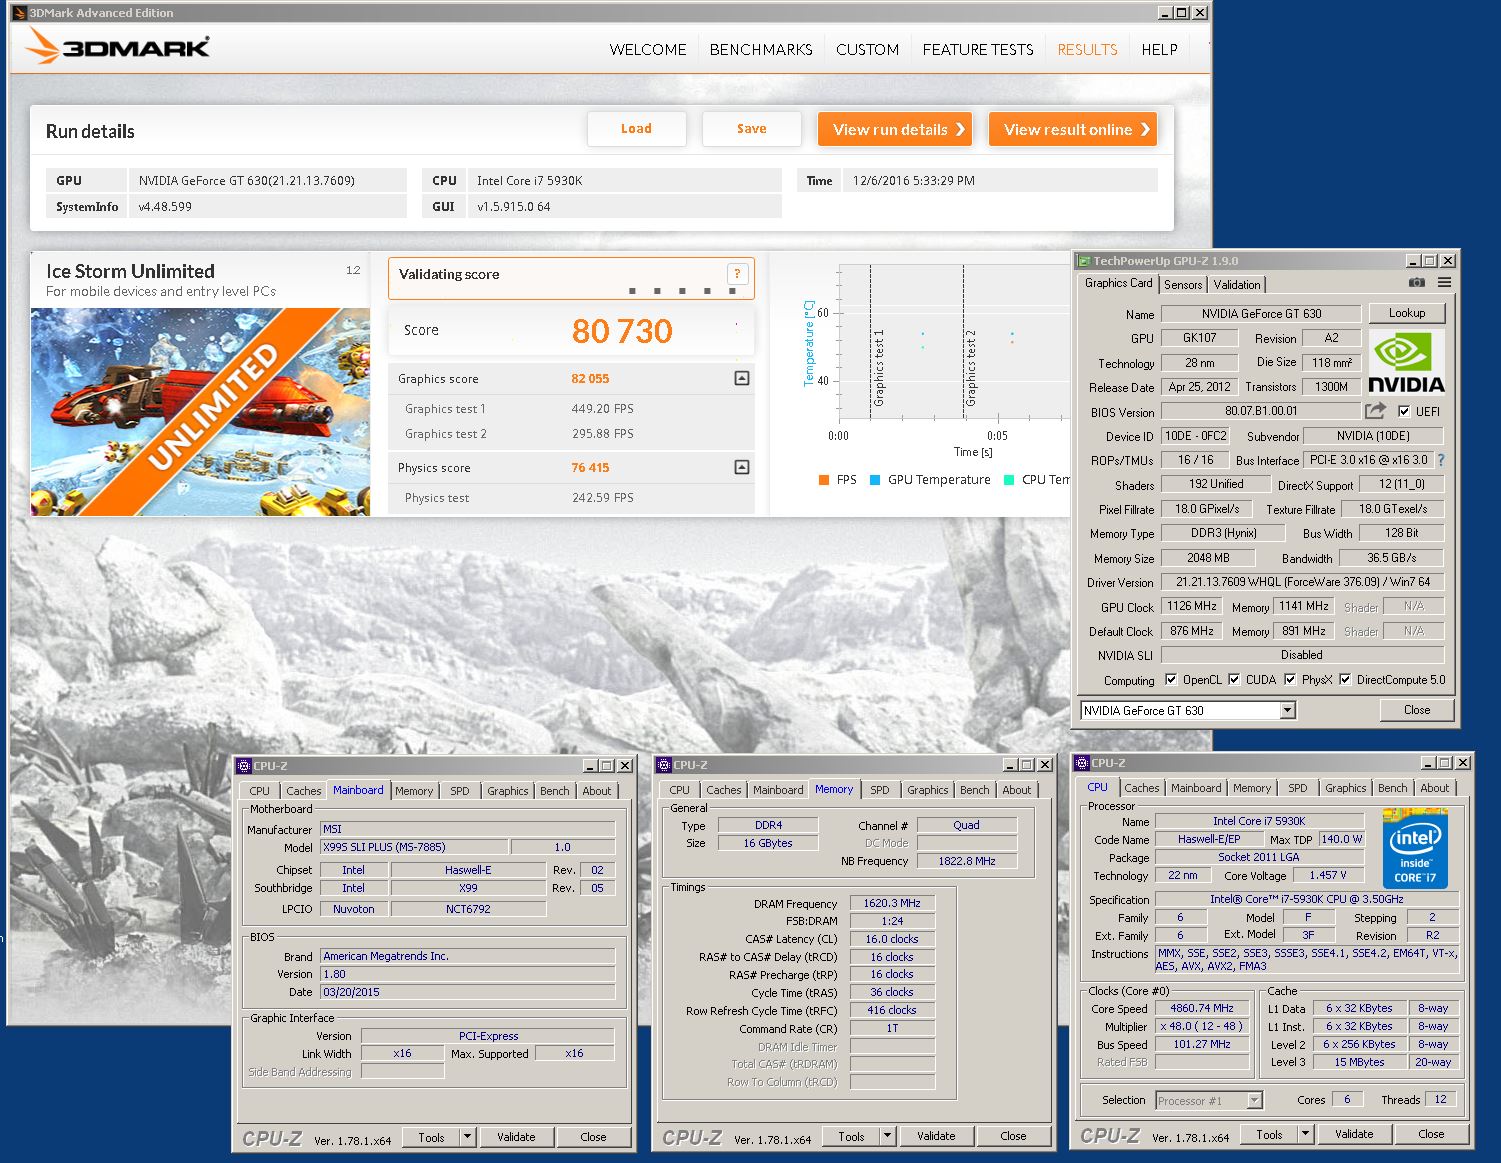Toggle the UEFI checkbox in GPU-Z

(1404, 411)
